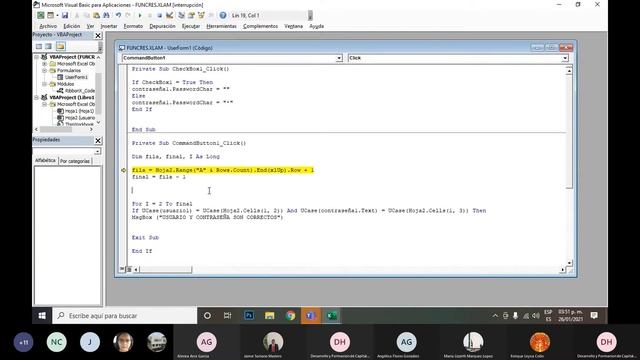Click the Reset stop square icon
The image size is (640, 360).
click(160, 16)
